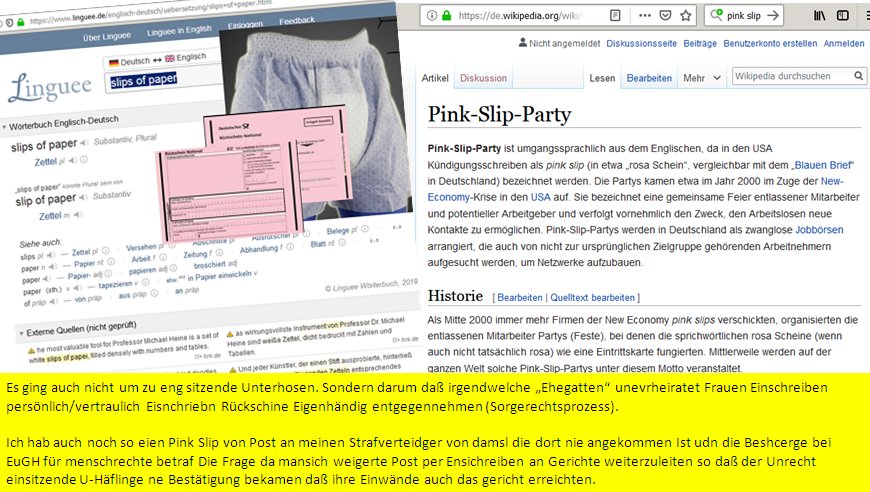870x492 pixels.
Task: Click the Linguee logo
Action: 49,87
